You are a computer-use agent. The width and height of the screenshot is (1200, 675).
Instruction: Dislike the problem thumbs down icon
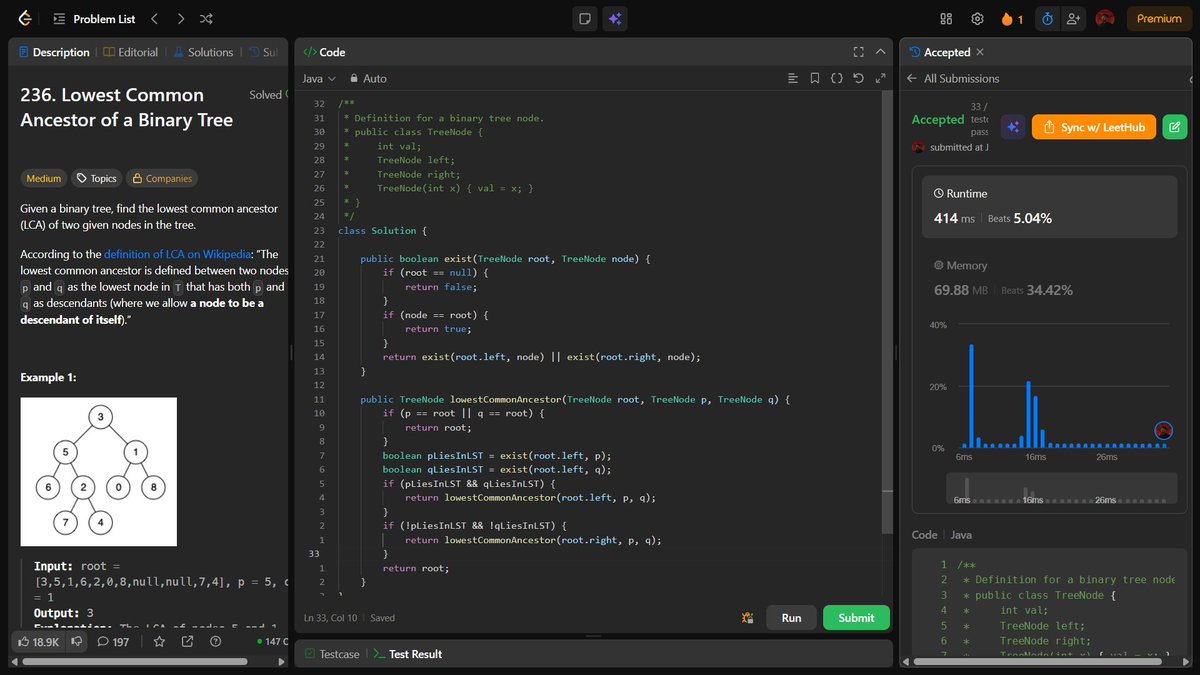coord(76,642)
